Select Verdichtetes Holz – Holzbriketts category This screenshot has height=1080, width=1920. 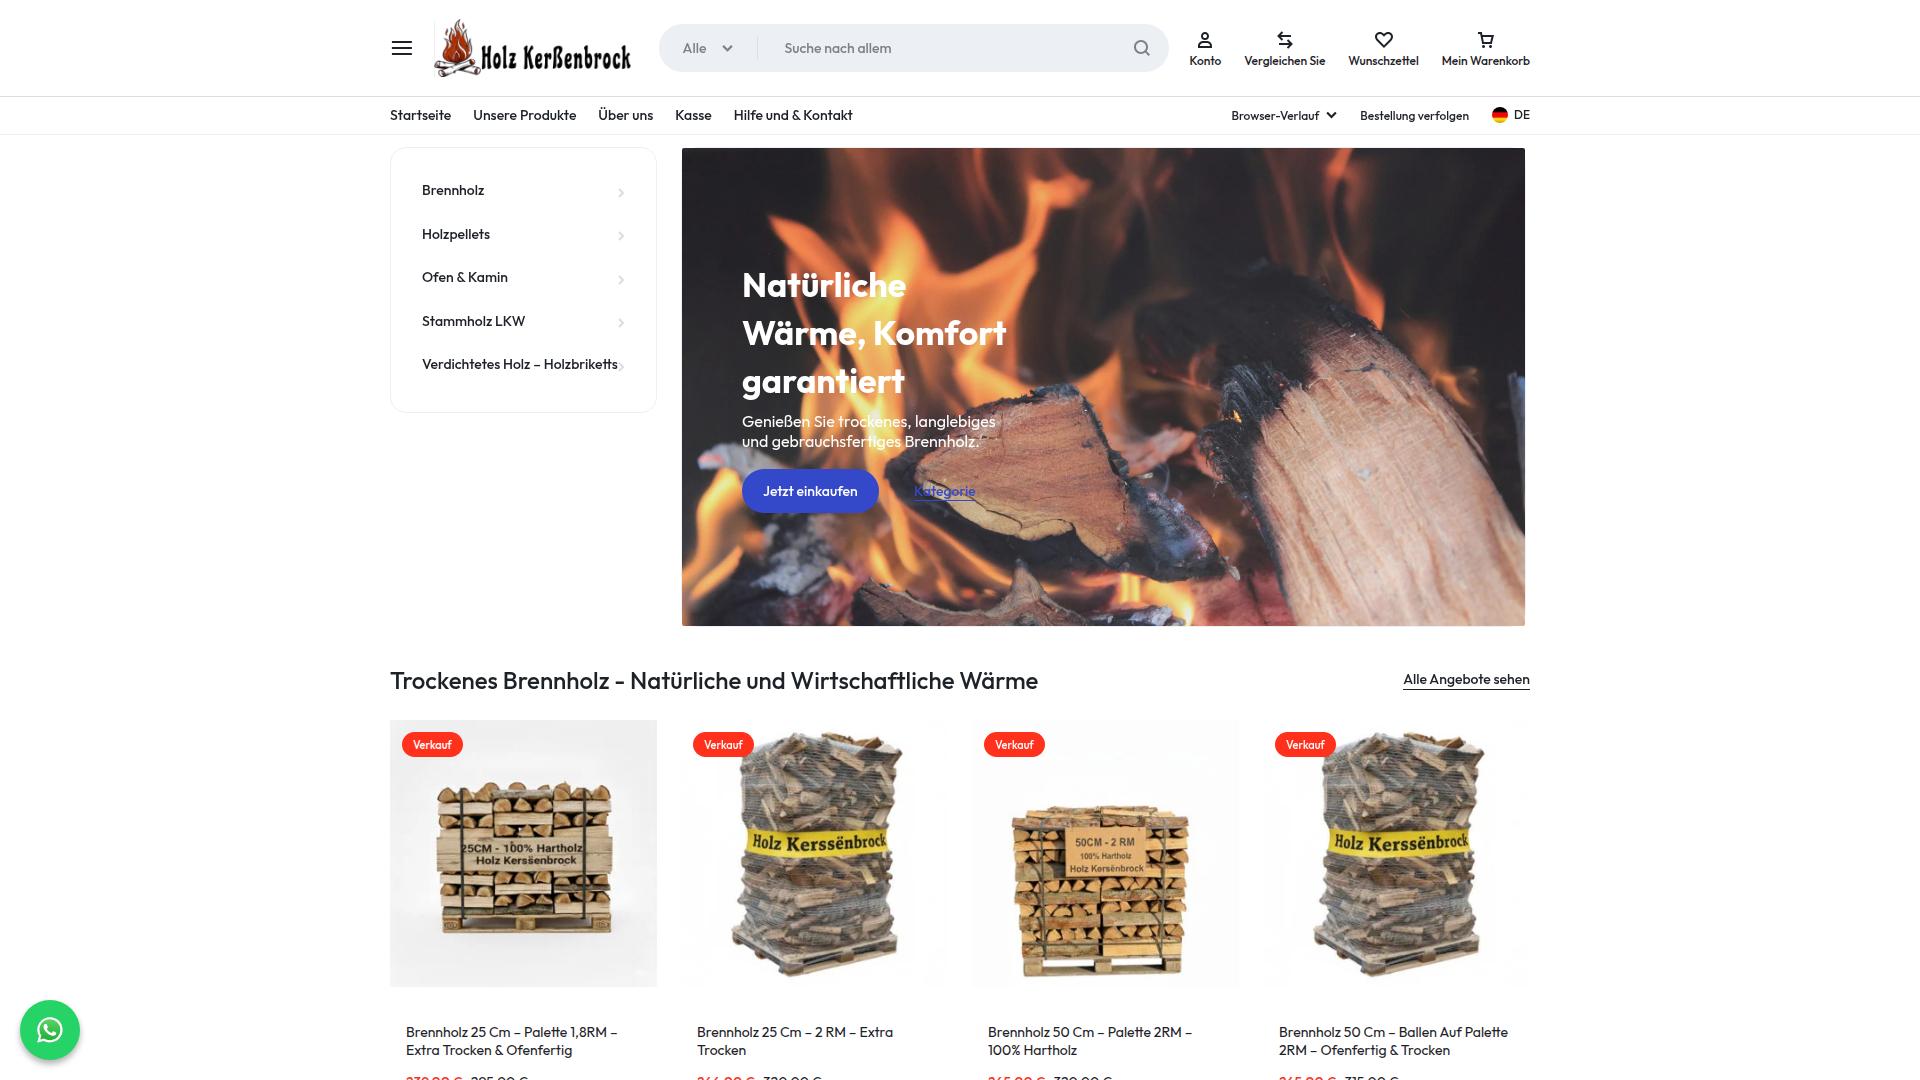tap(519, 364)
